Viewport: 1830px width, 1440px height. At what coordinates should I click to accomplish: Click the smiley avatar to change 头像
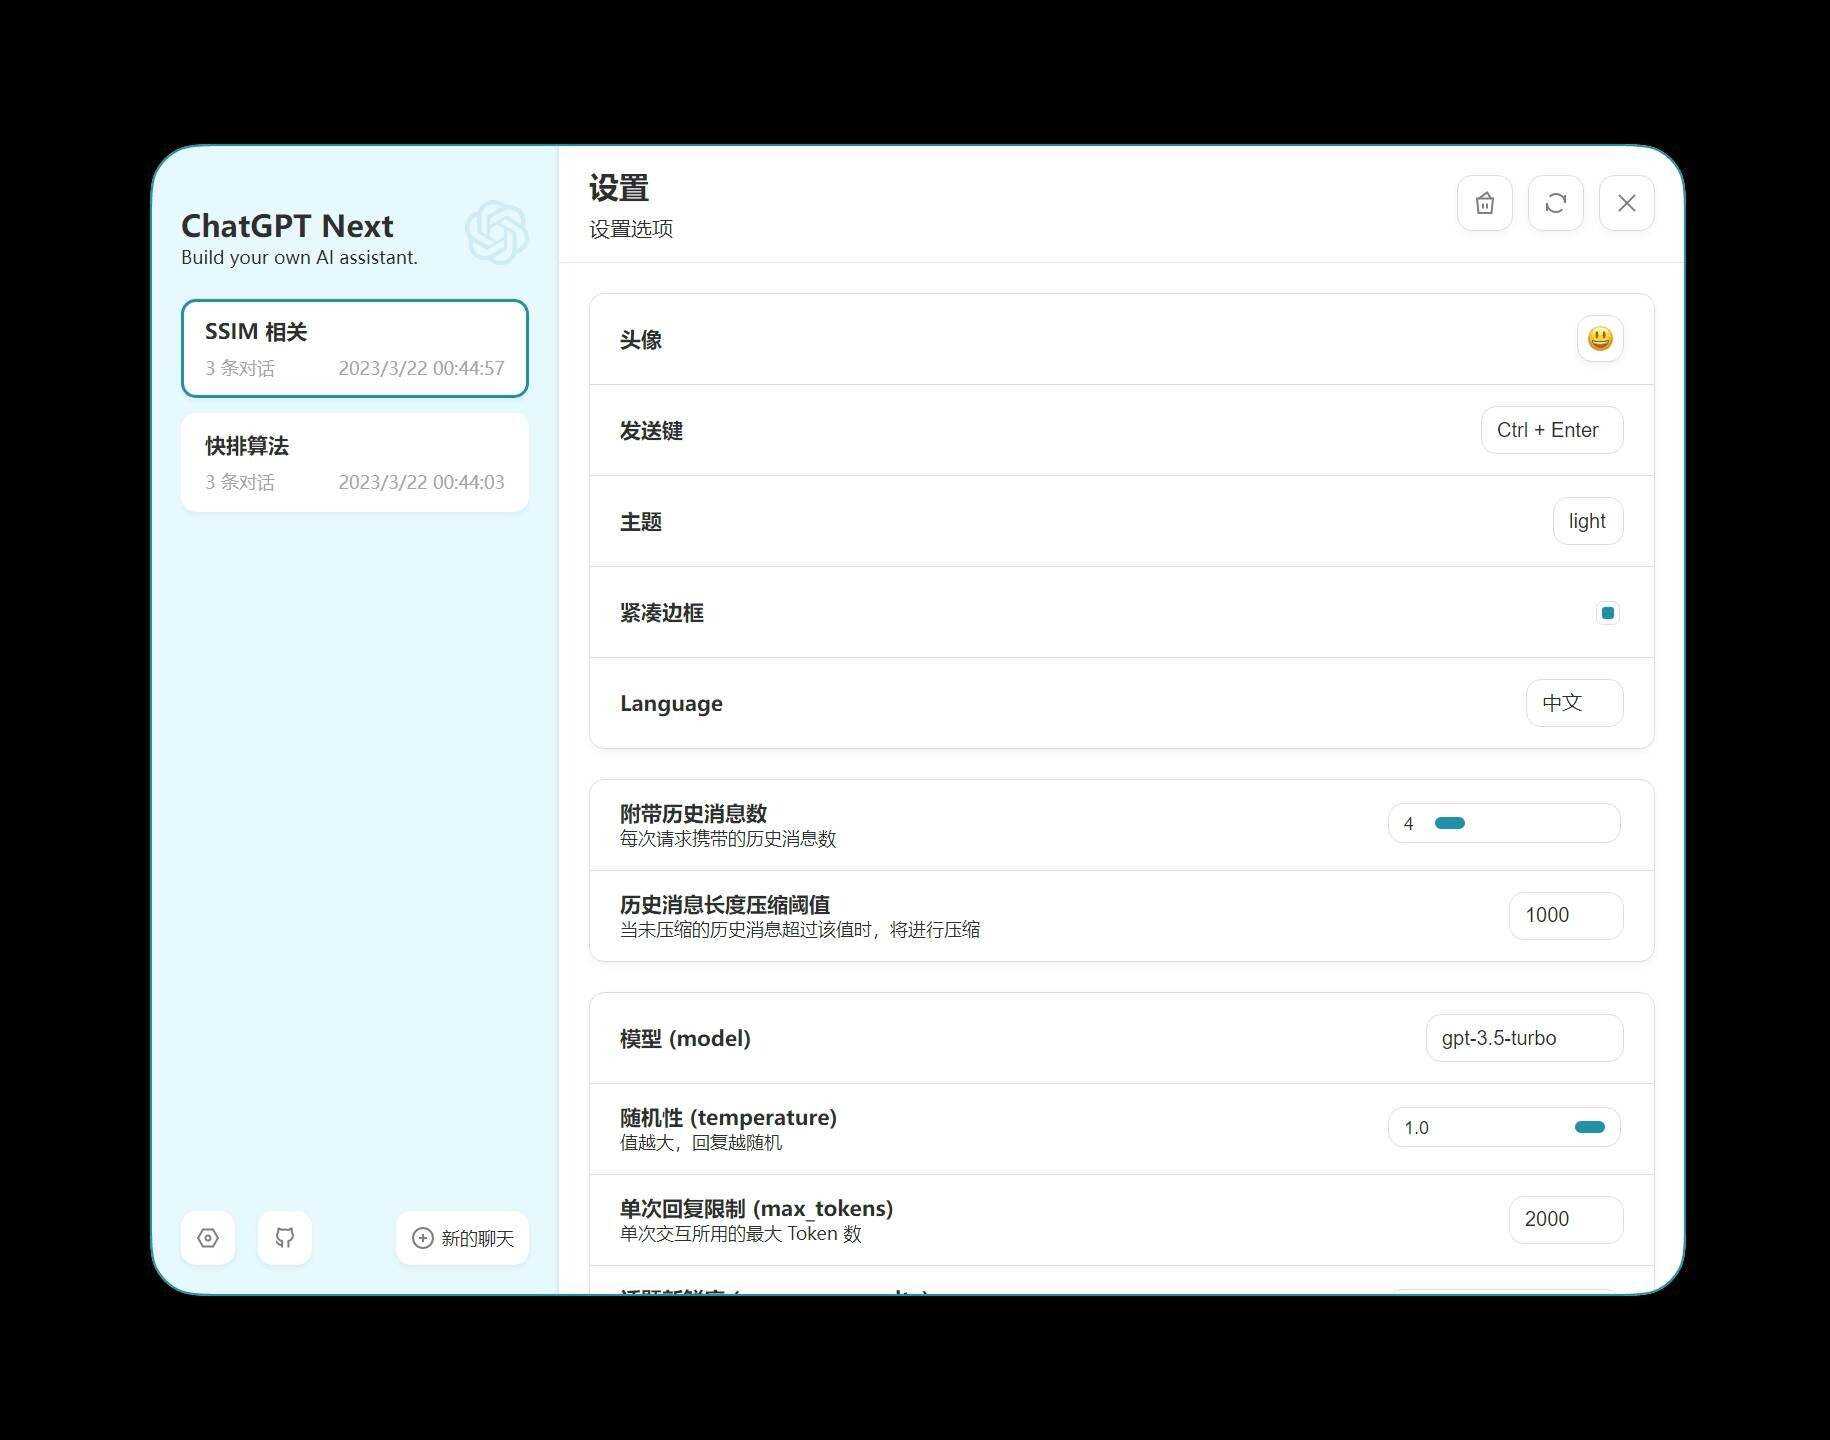pyautogui.click(x=1599, y=339)
